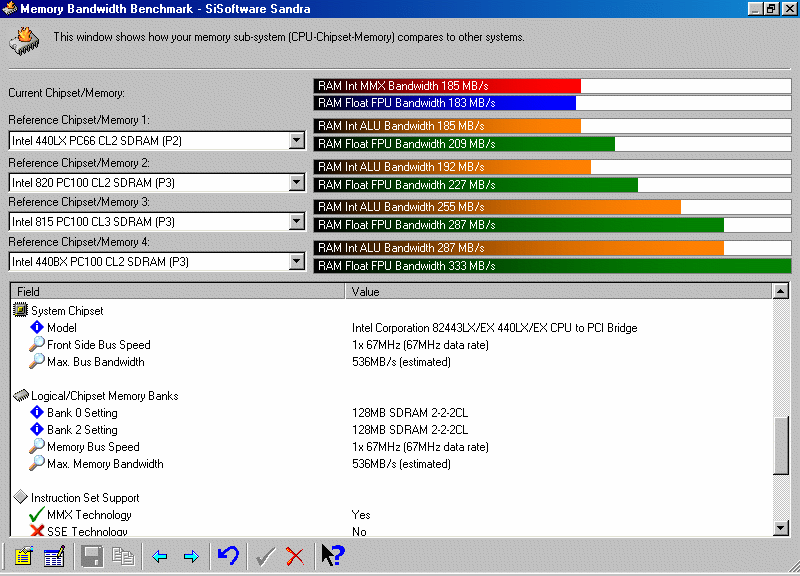Click the Intel 820 PC100 CL2 SDRAM combo box

tap(157, 182)
